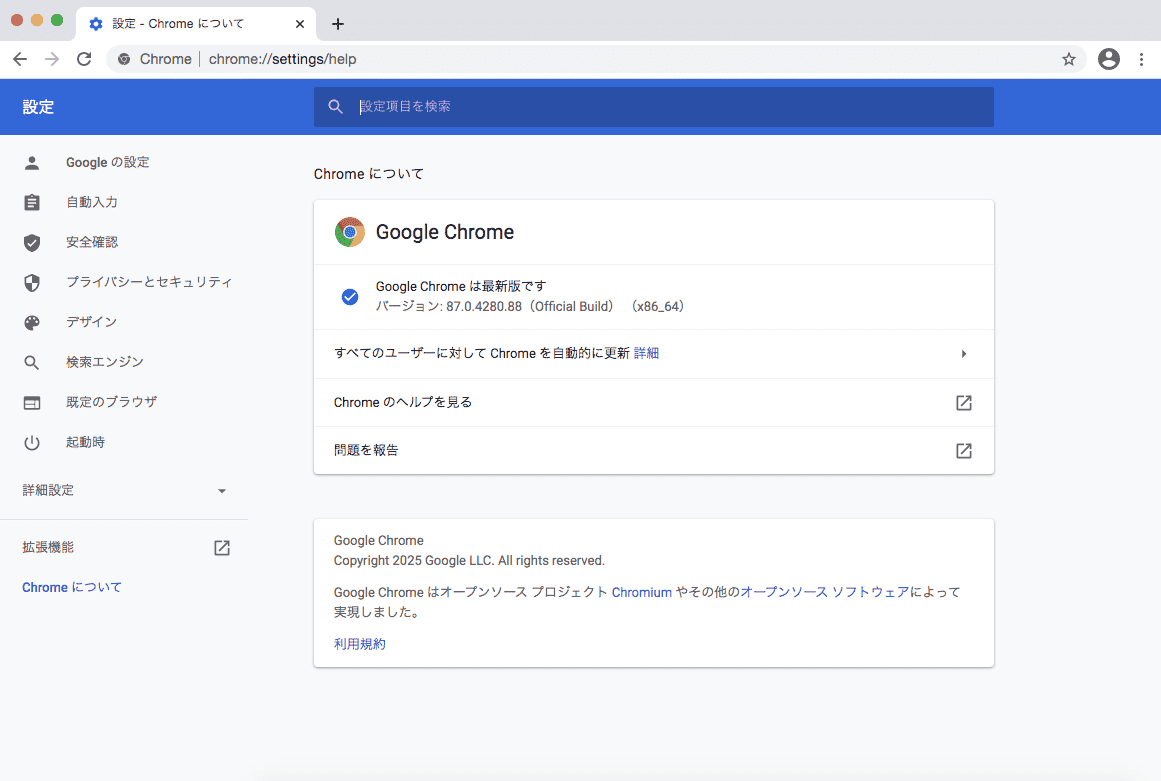Image resolution: width=1161 pixels, height=781 pixels.
Task: Click the 詳細 link in the auto-update row
Action: coord(646,354)
